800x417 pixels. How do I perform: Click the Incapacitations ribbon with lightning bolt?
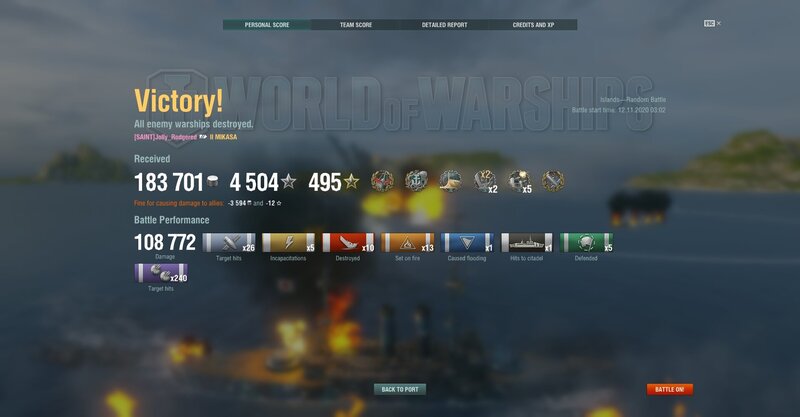click(288, 243)
